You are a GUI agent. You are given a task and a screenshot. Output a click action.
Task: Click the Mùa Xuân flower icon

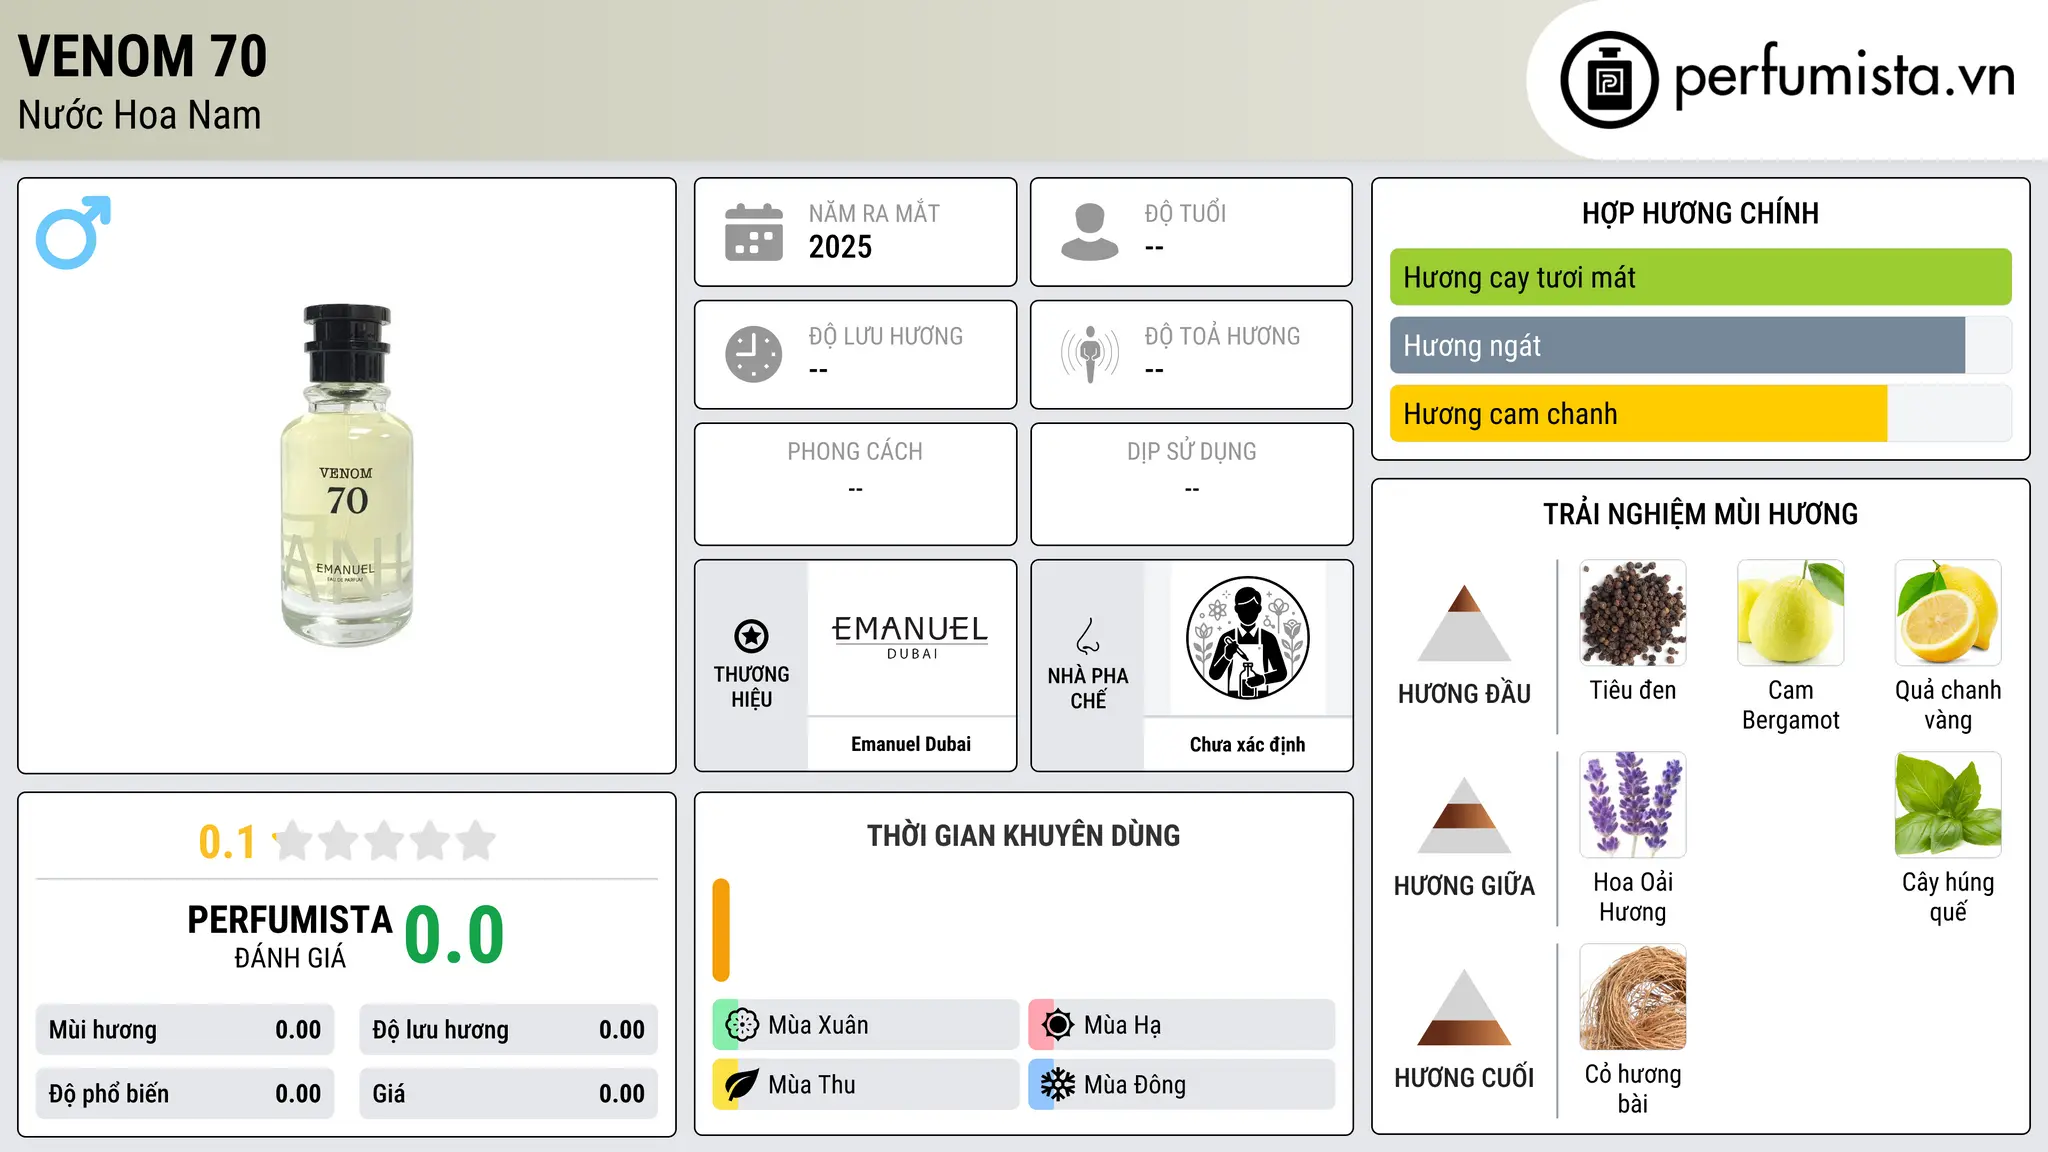pos(741,1025)
